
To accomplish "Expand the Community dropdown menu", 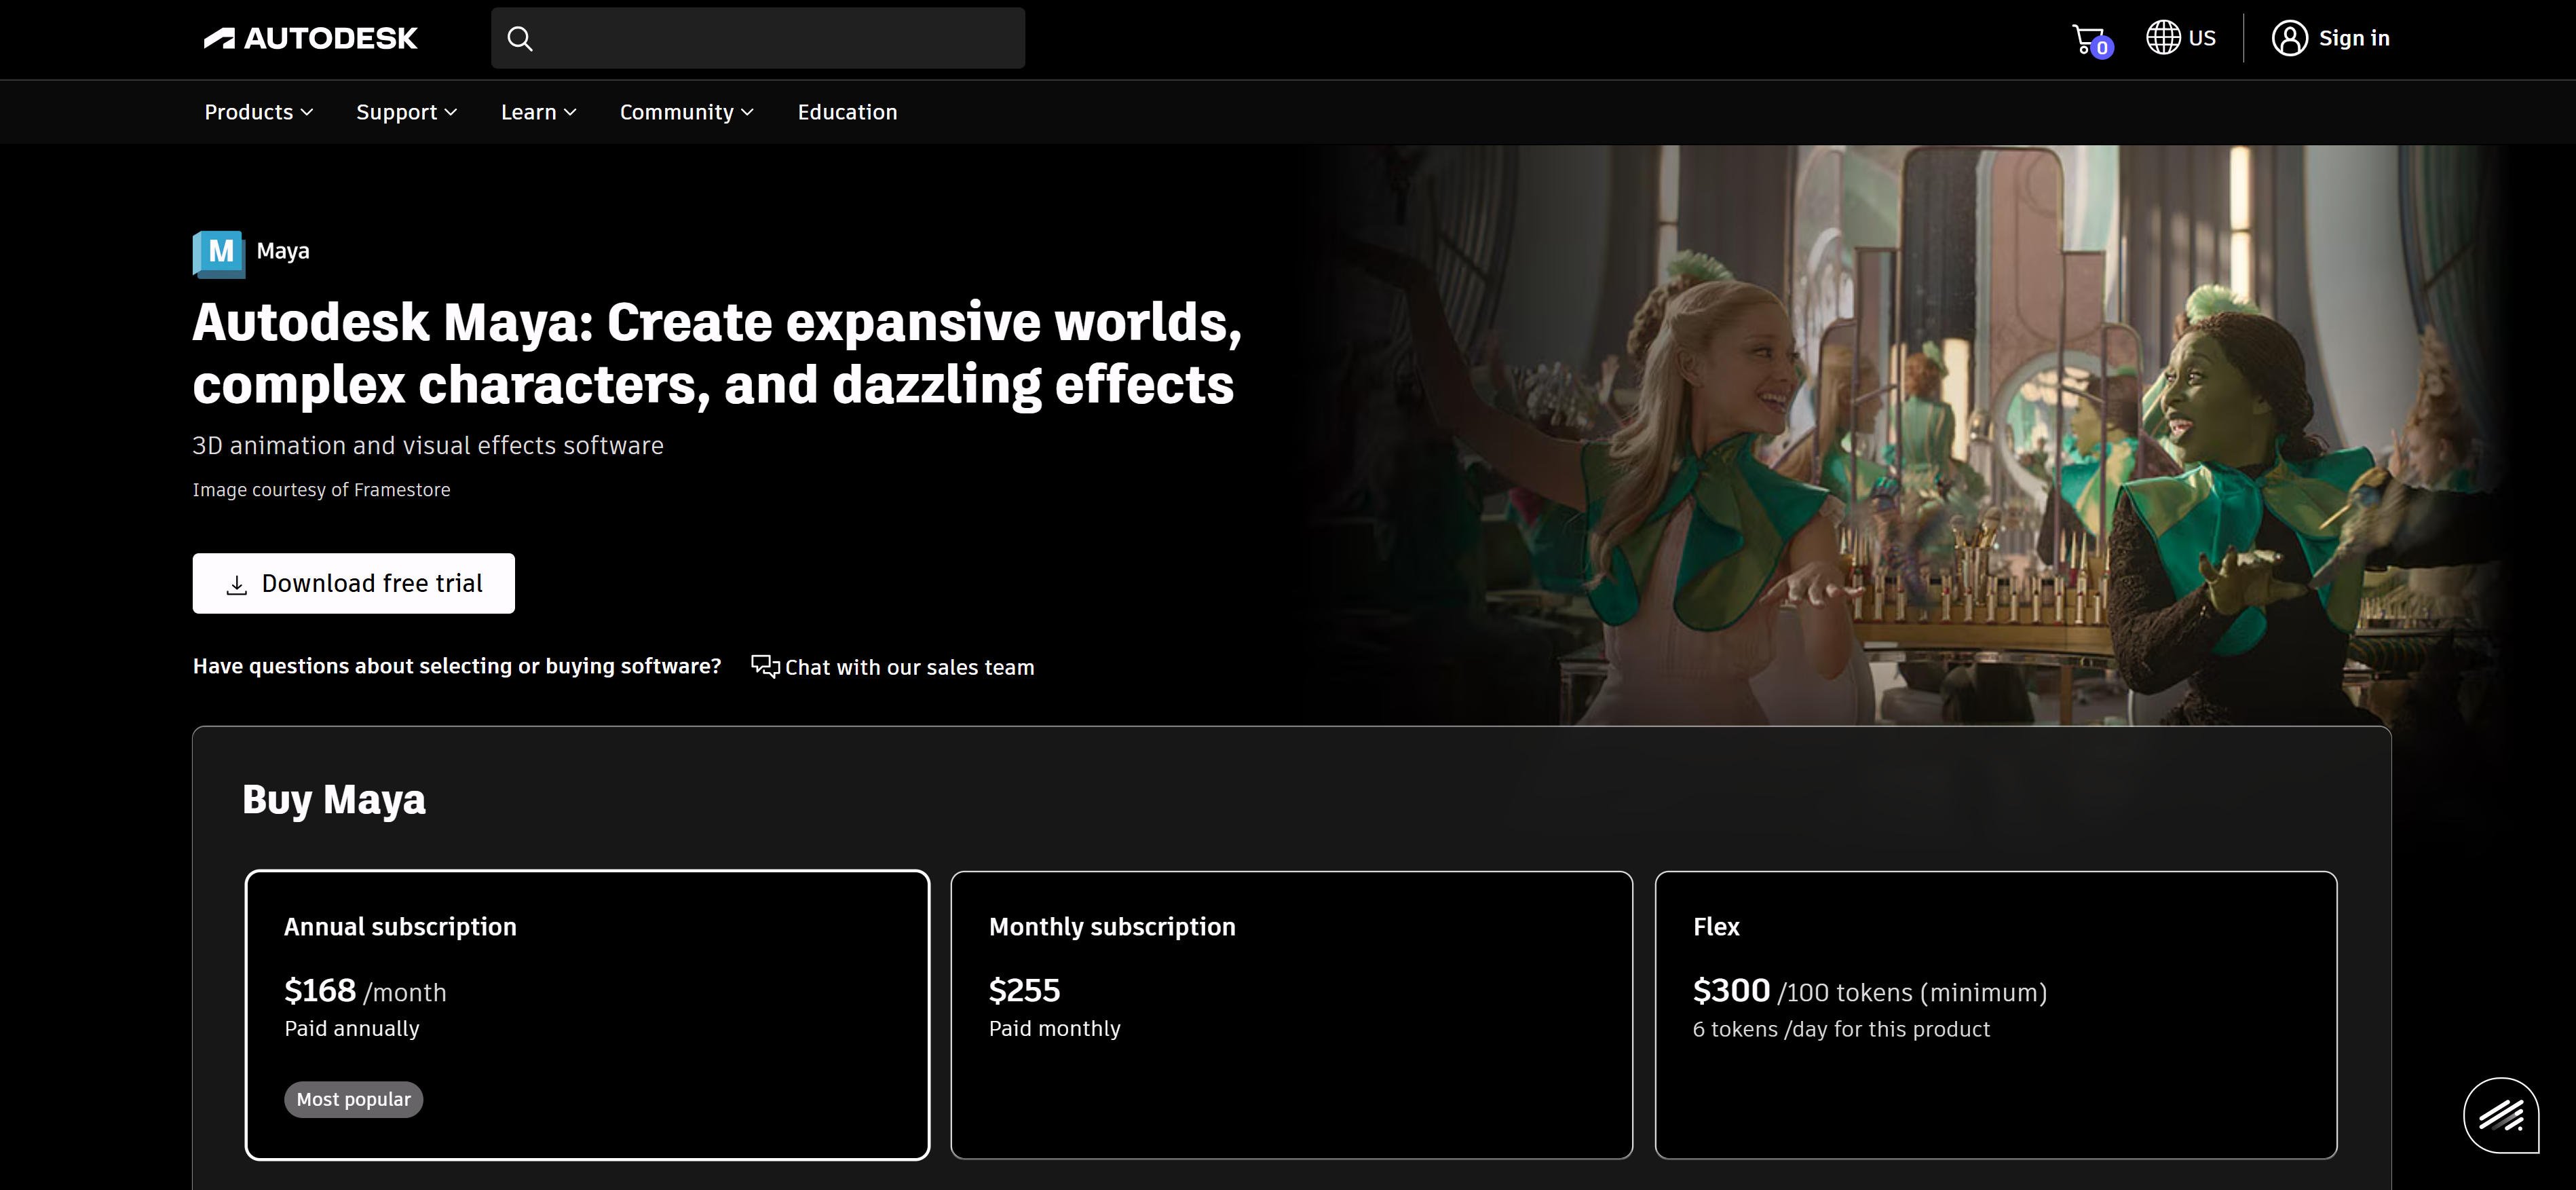I will coord(686,112).
